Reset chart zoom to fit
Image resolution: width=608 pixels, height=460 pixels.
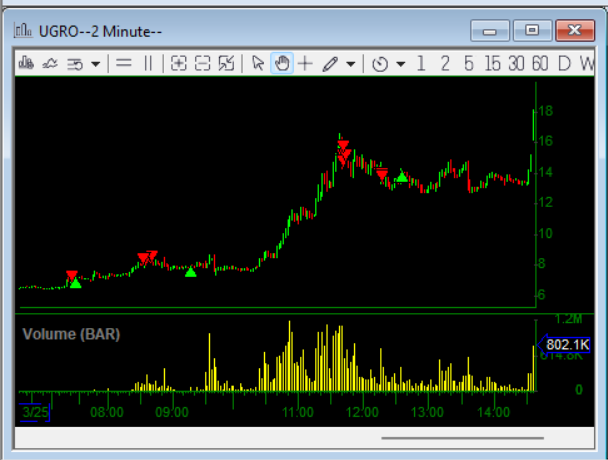point(226,63)
